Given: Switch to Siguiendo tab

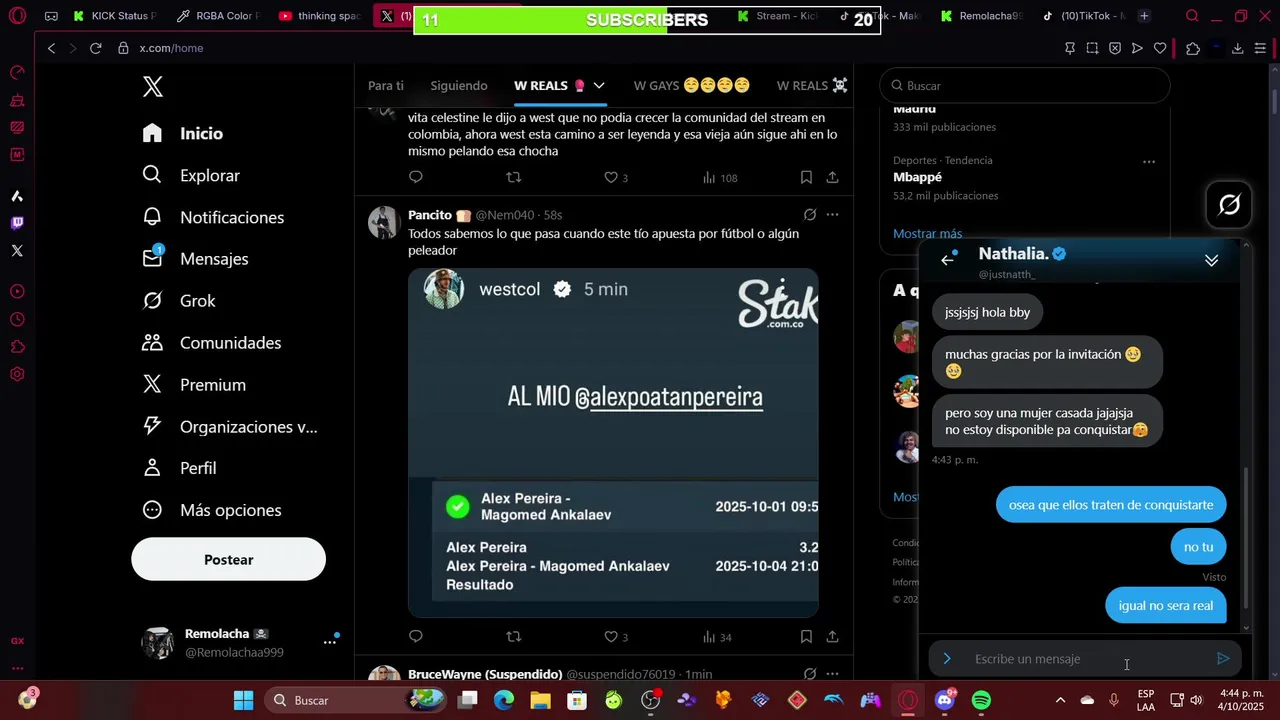Looking at the screenshot, I should [459, 86].
